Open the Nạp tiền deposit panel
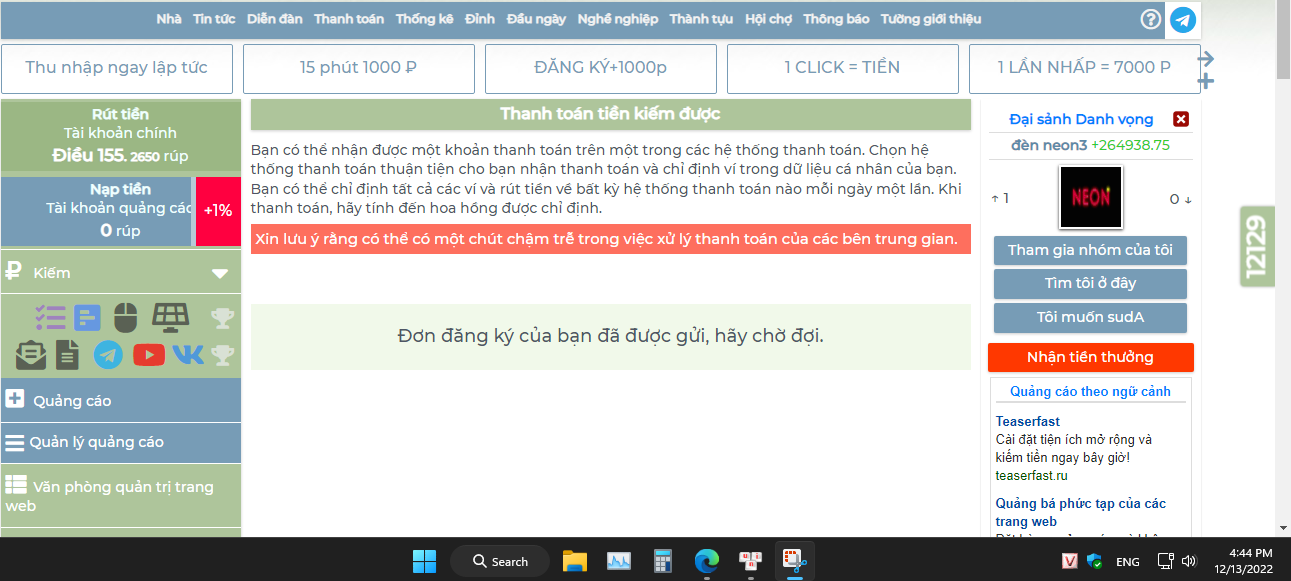 point(97,210)
